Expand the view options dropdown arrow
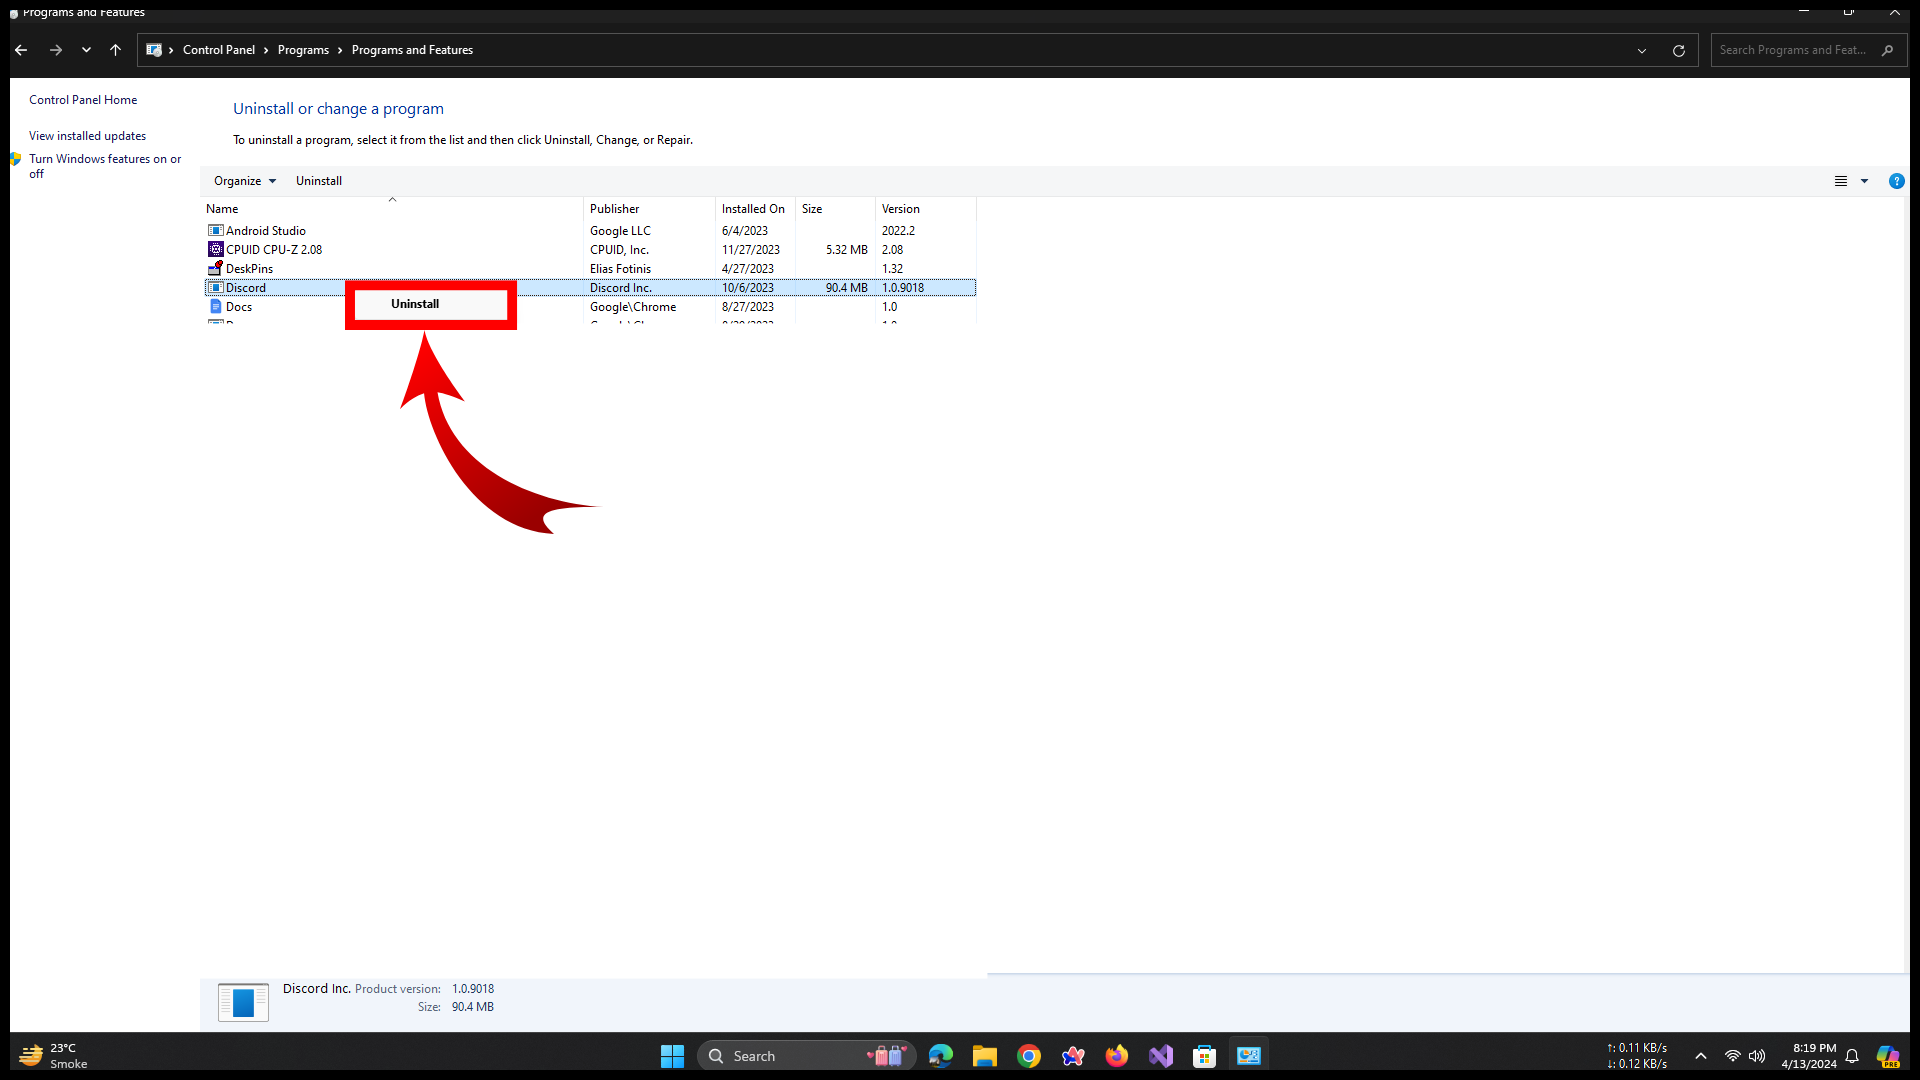This screenshot has width=1920, height=1080. 1864,181
